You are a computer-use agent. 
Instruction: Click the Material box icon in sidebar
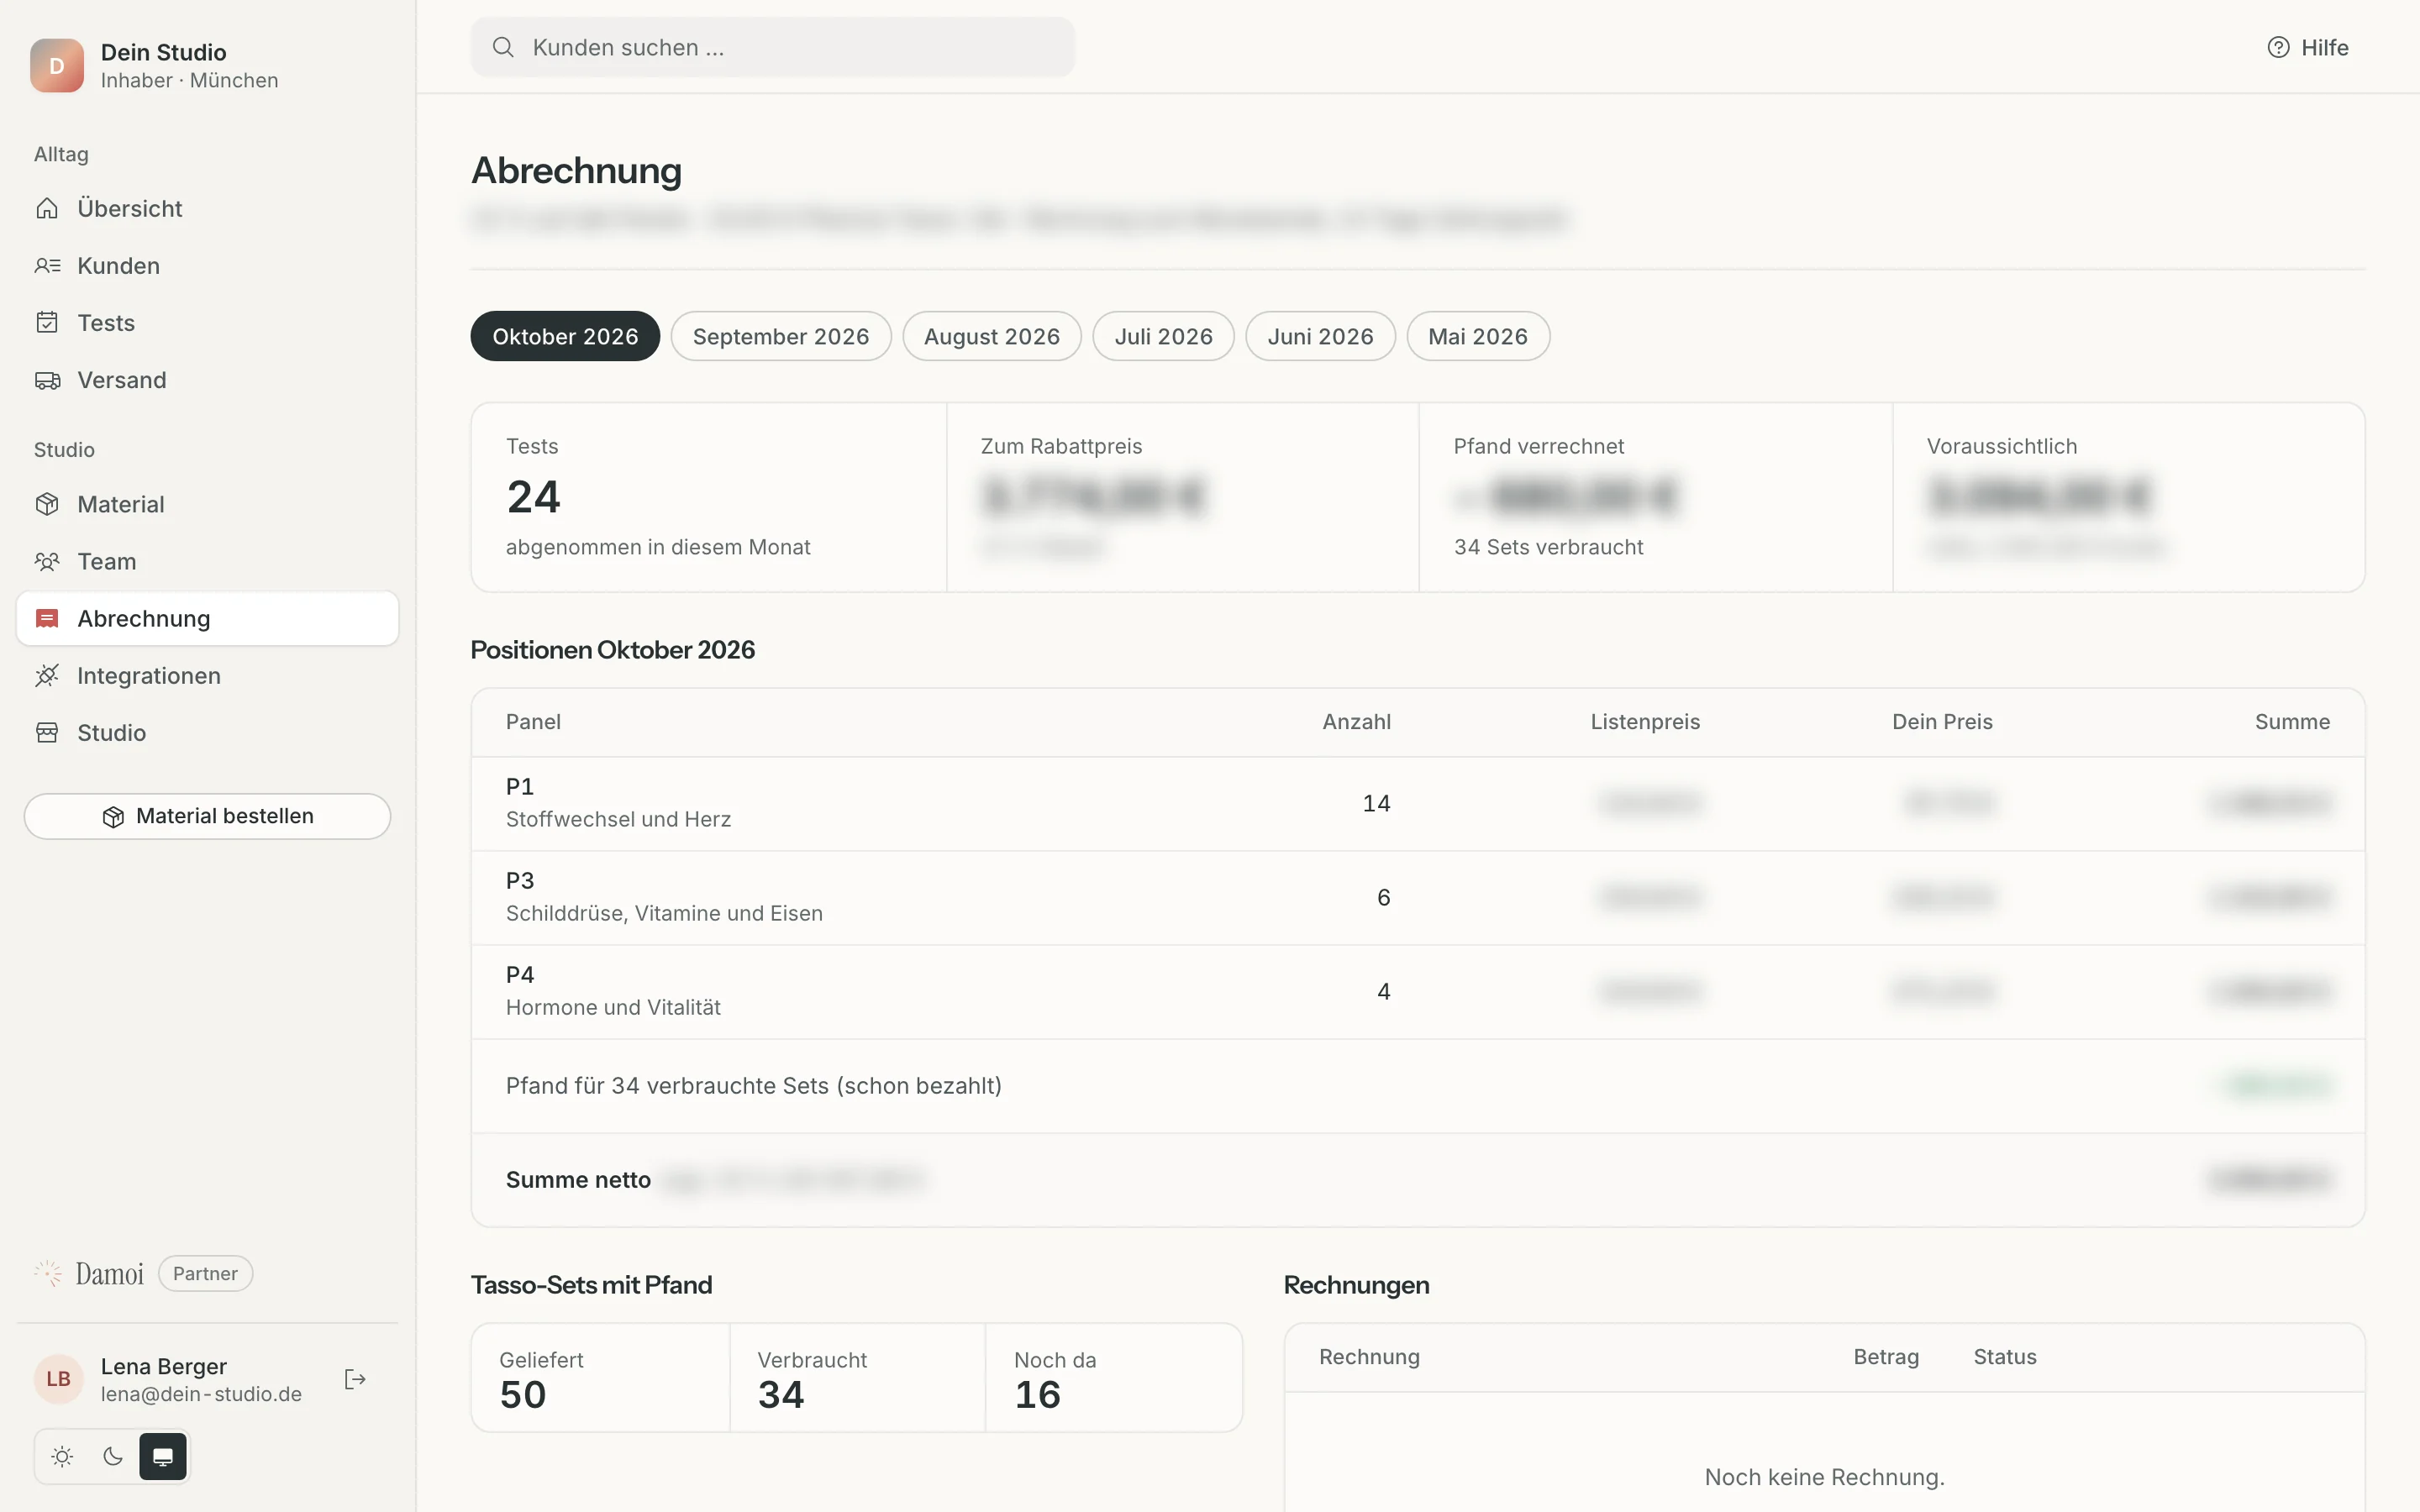click(x=47, y=504)
